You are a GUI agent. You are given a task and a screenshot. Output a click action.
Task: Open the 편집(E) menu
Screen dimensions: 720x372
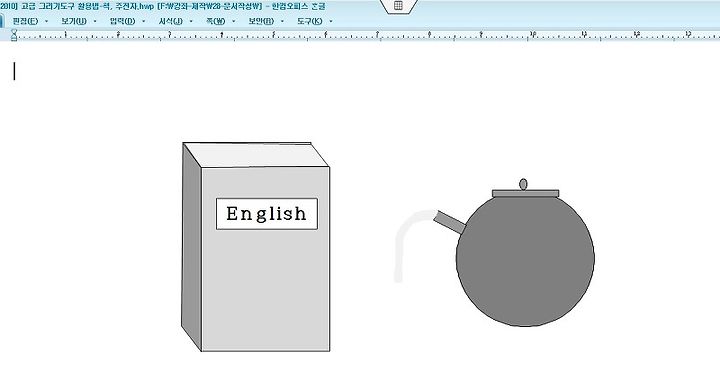click(x=25, y=21)
